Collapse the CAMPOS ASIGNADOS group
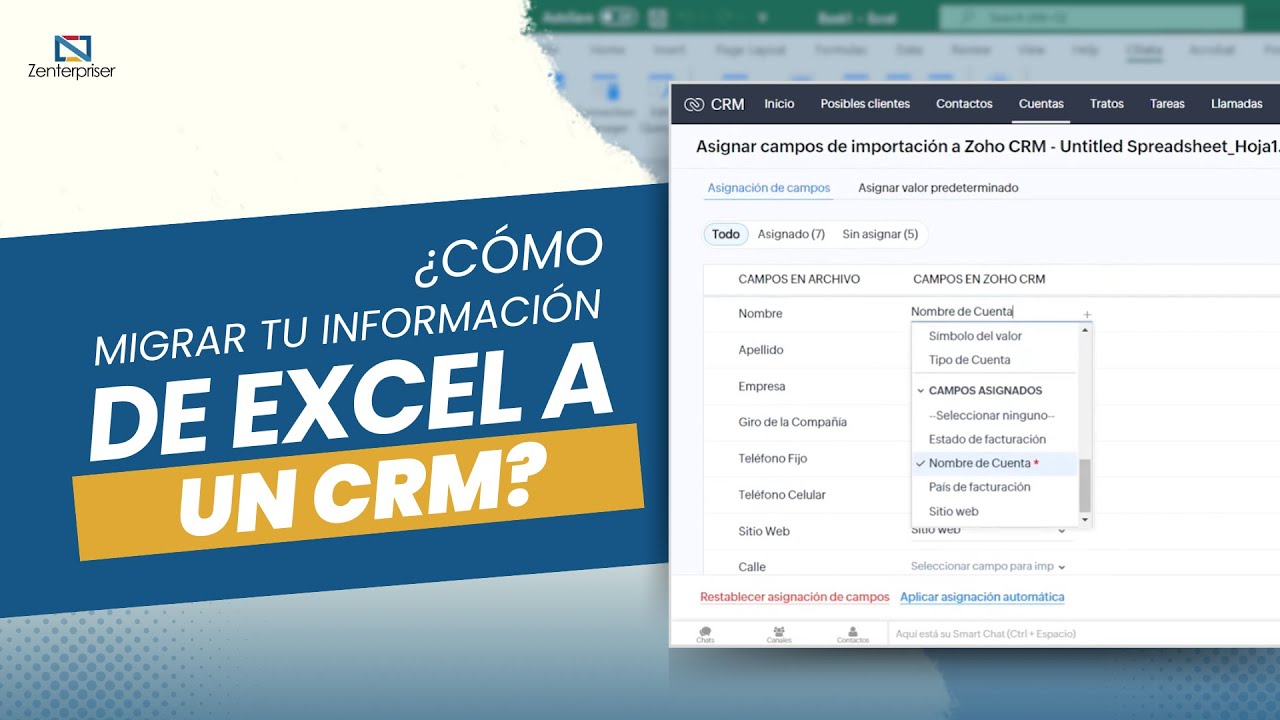This screenshot has height=720, width=1280. pos(920,391)
